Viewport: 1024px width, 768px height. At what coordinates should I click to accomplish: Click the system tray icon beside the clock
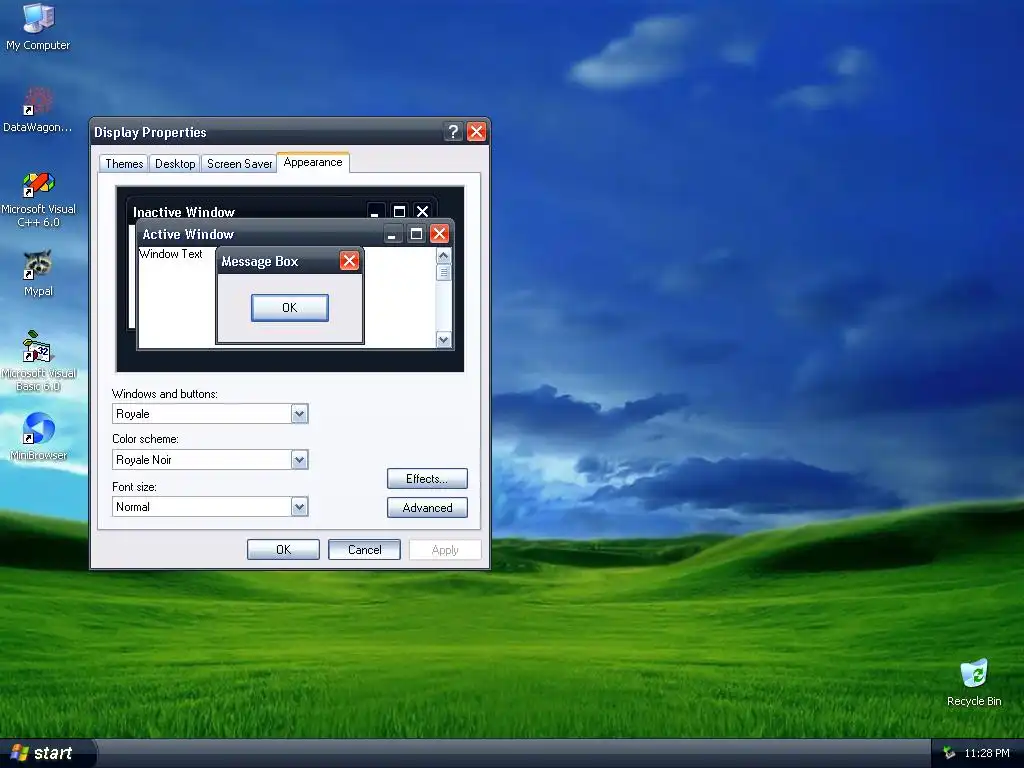pyautogui.click(x=950, y=753)
